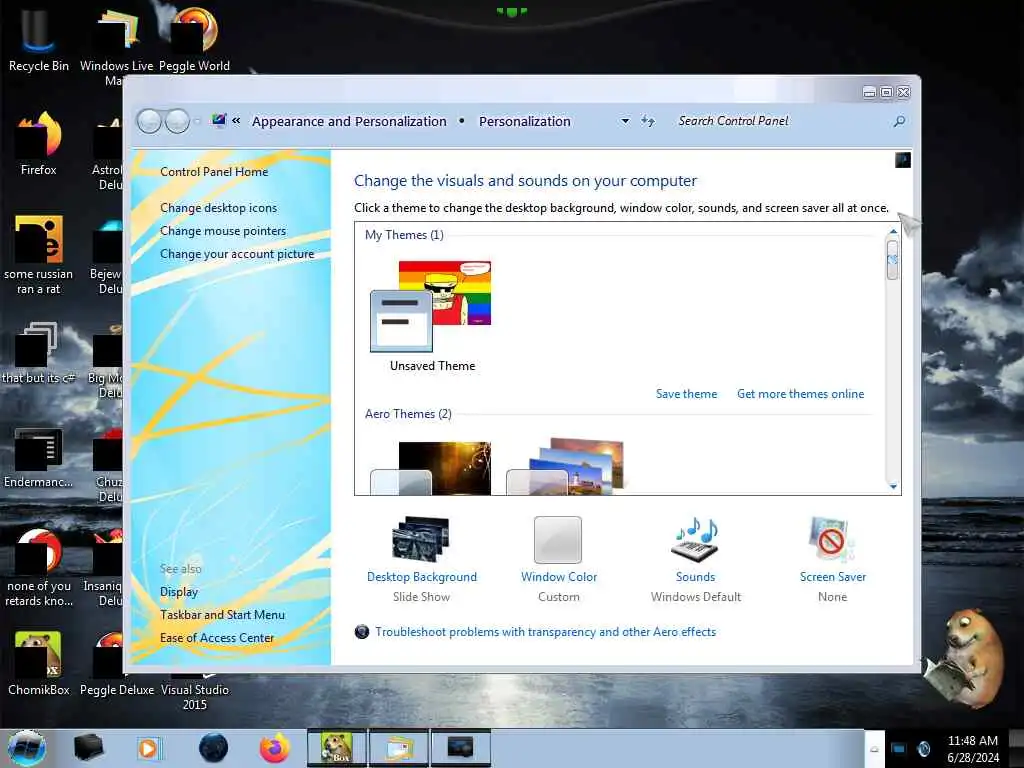Click the help shield icon beside Troubleshoot link
This screenshot has width=1024, height=768.
pyautogui.click(x=362, y=632)
